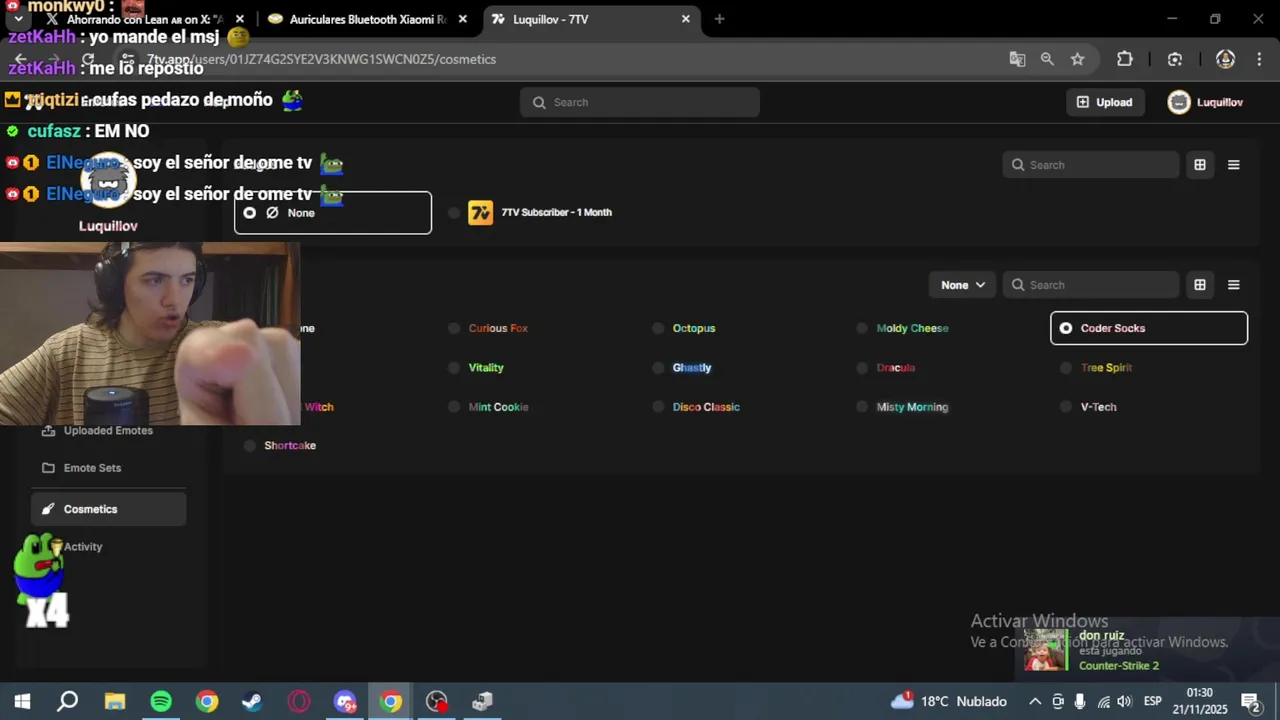Open Discord with 9+ badge from taskbar
Viewport: 1280px width, 720px height.
(x=345, y=702)
